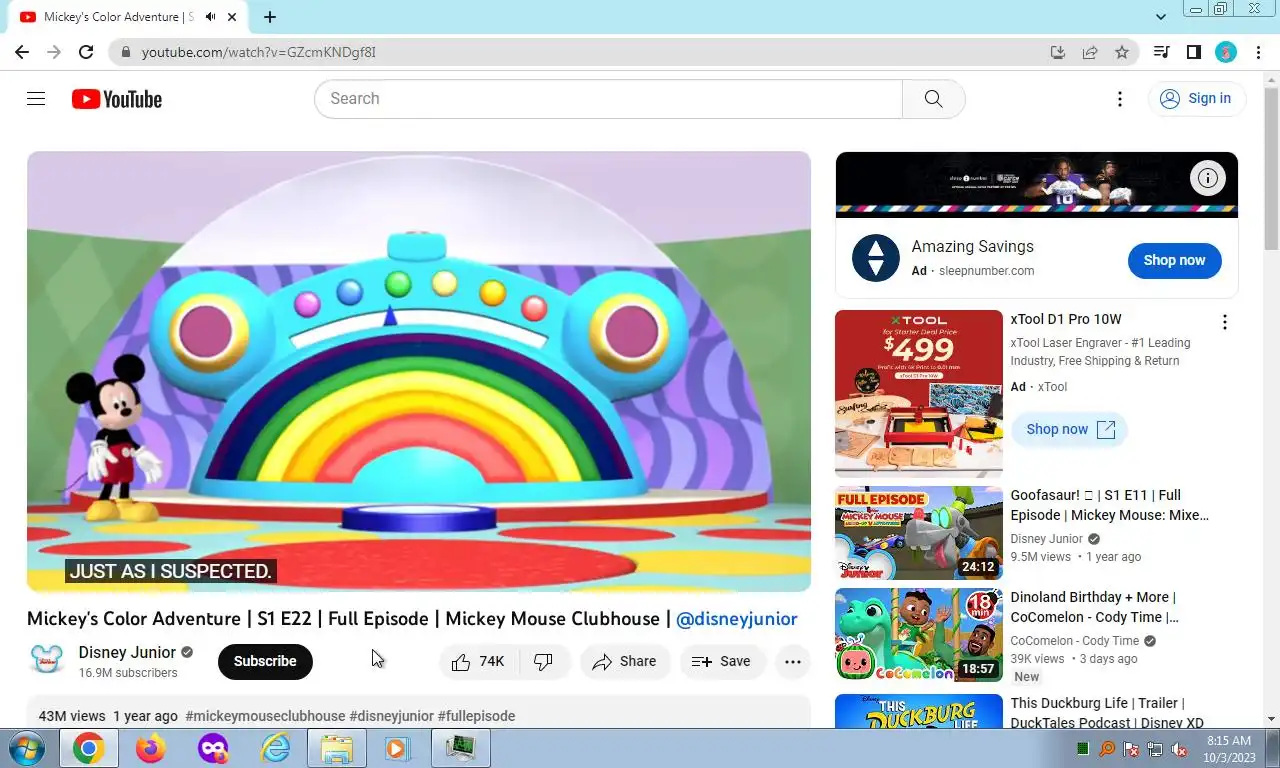Go back in browser
1280x768 pixels.
click(22, 52)
